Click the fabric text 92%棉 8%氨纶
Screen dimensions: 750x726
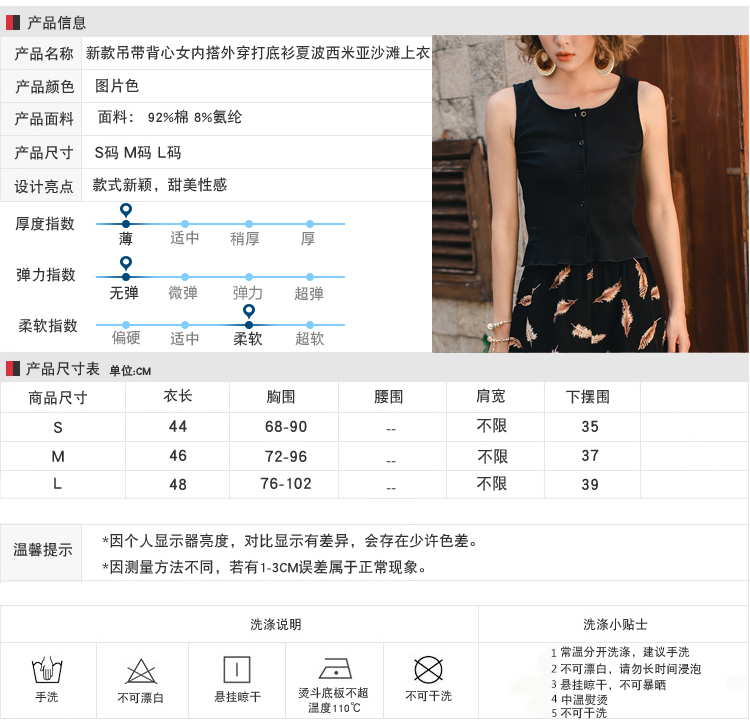195,117
